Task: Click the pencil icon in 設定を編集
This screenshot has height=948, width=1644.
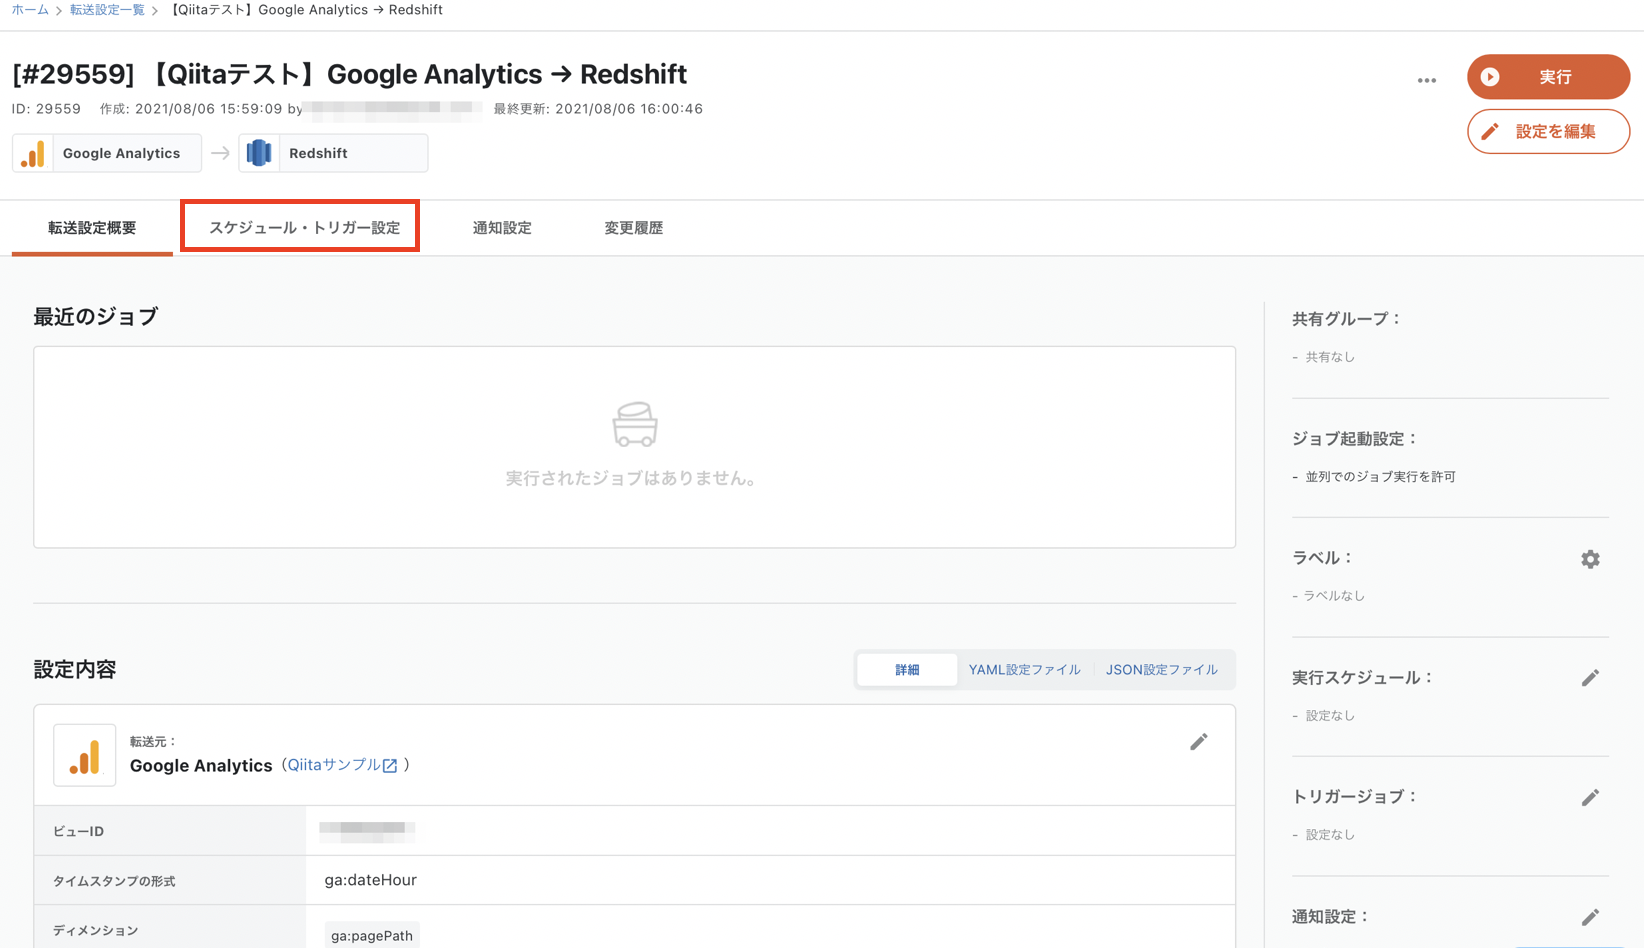Action: 1490,132
